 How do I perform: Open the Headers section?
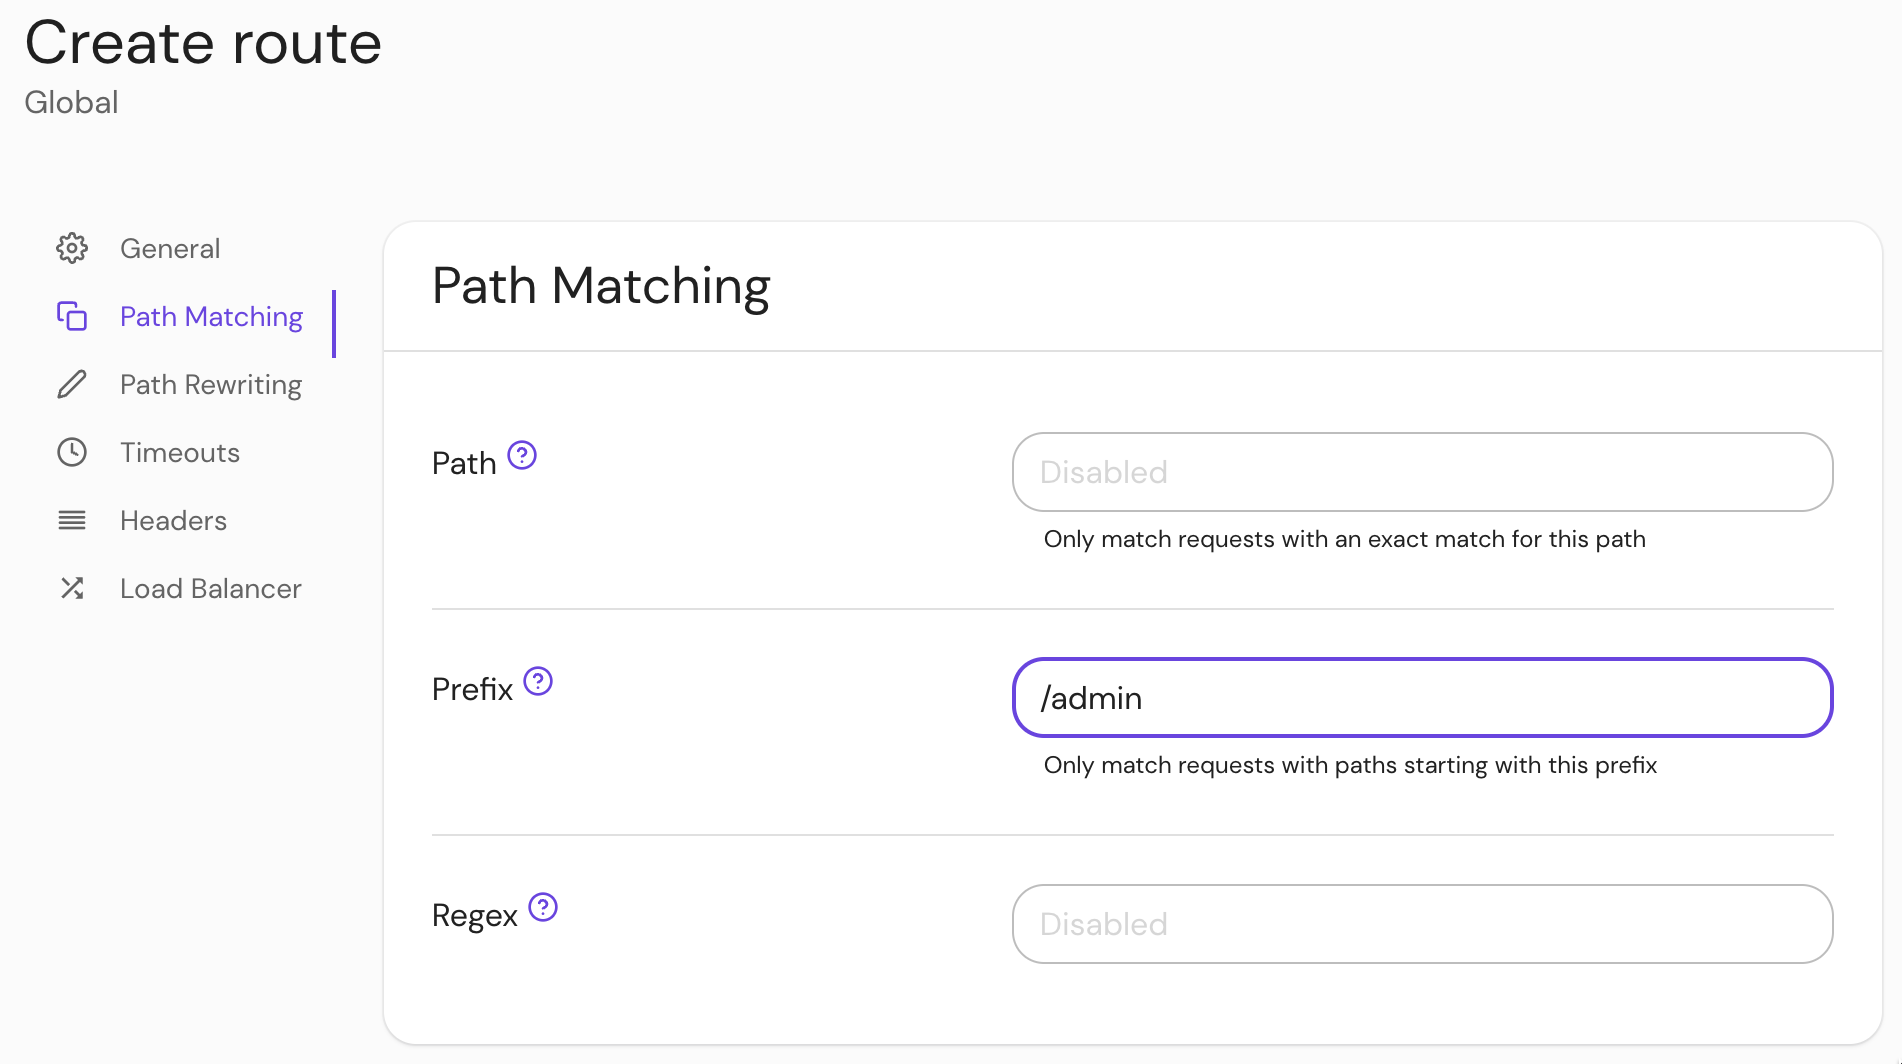click(x=172, y=520)
